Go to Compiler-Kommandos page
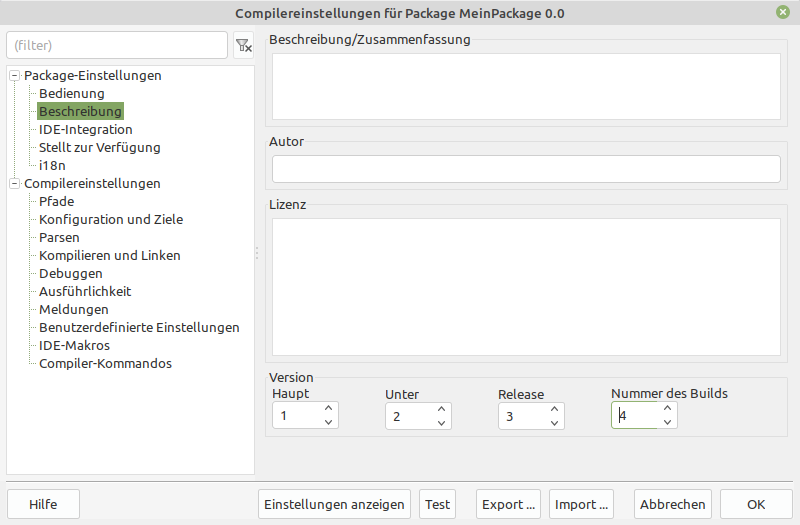The height and width of the screenshot is (525, 800). pos(105,364)
